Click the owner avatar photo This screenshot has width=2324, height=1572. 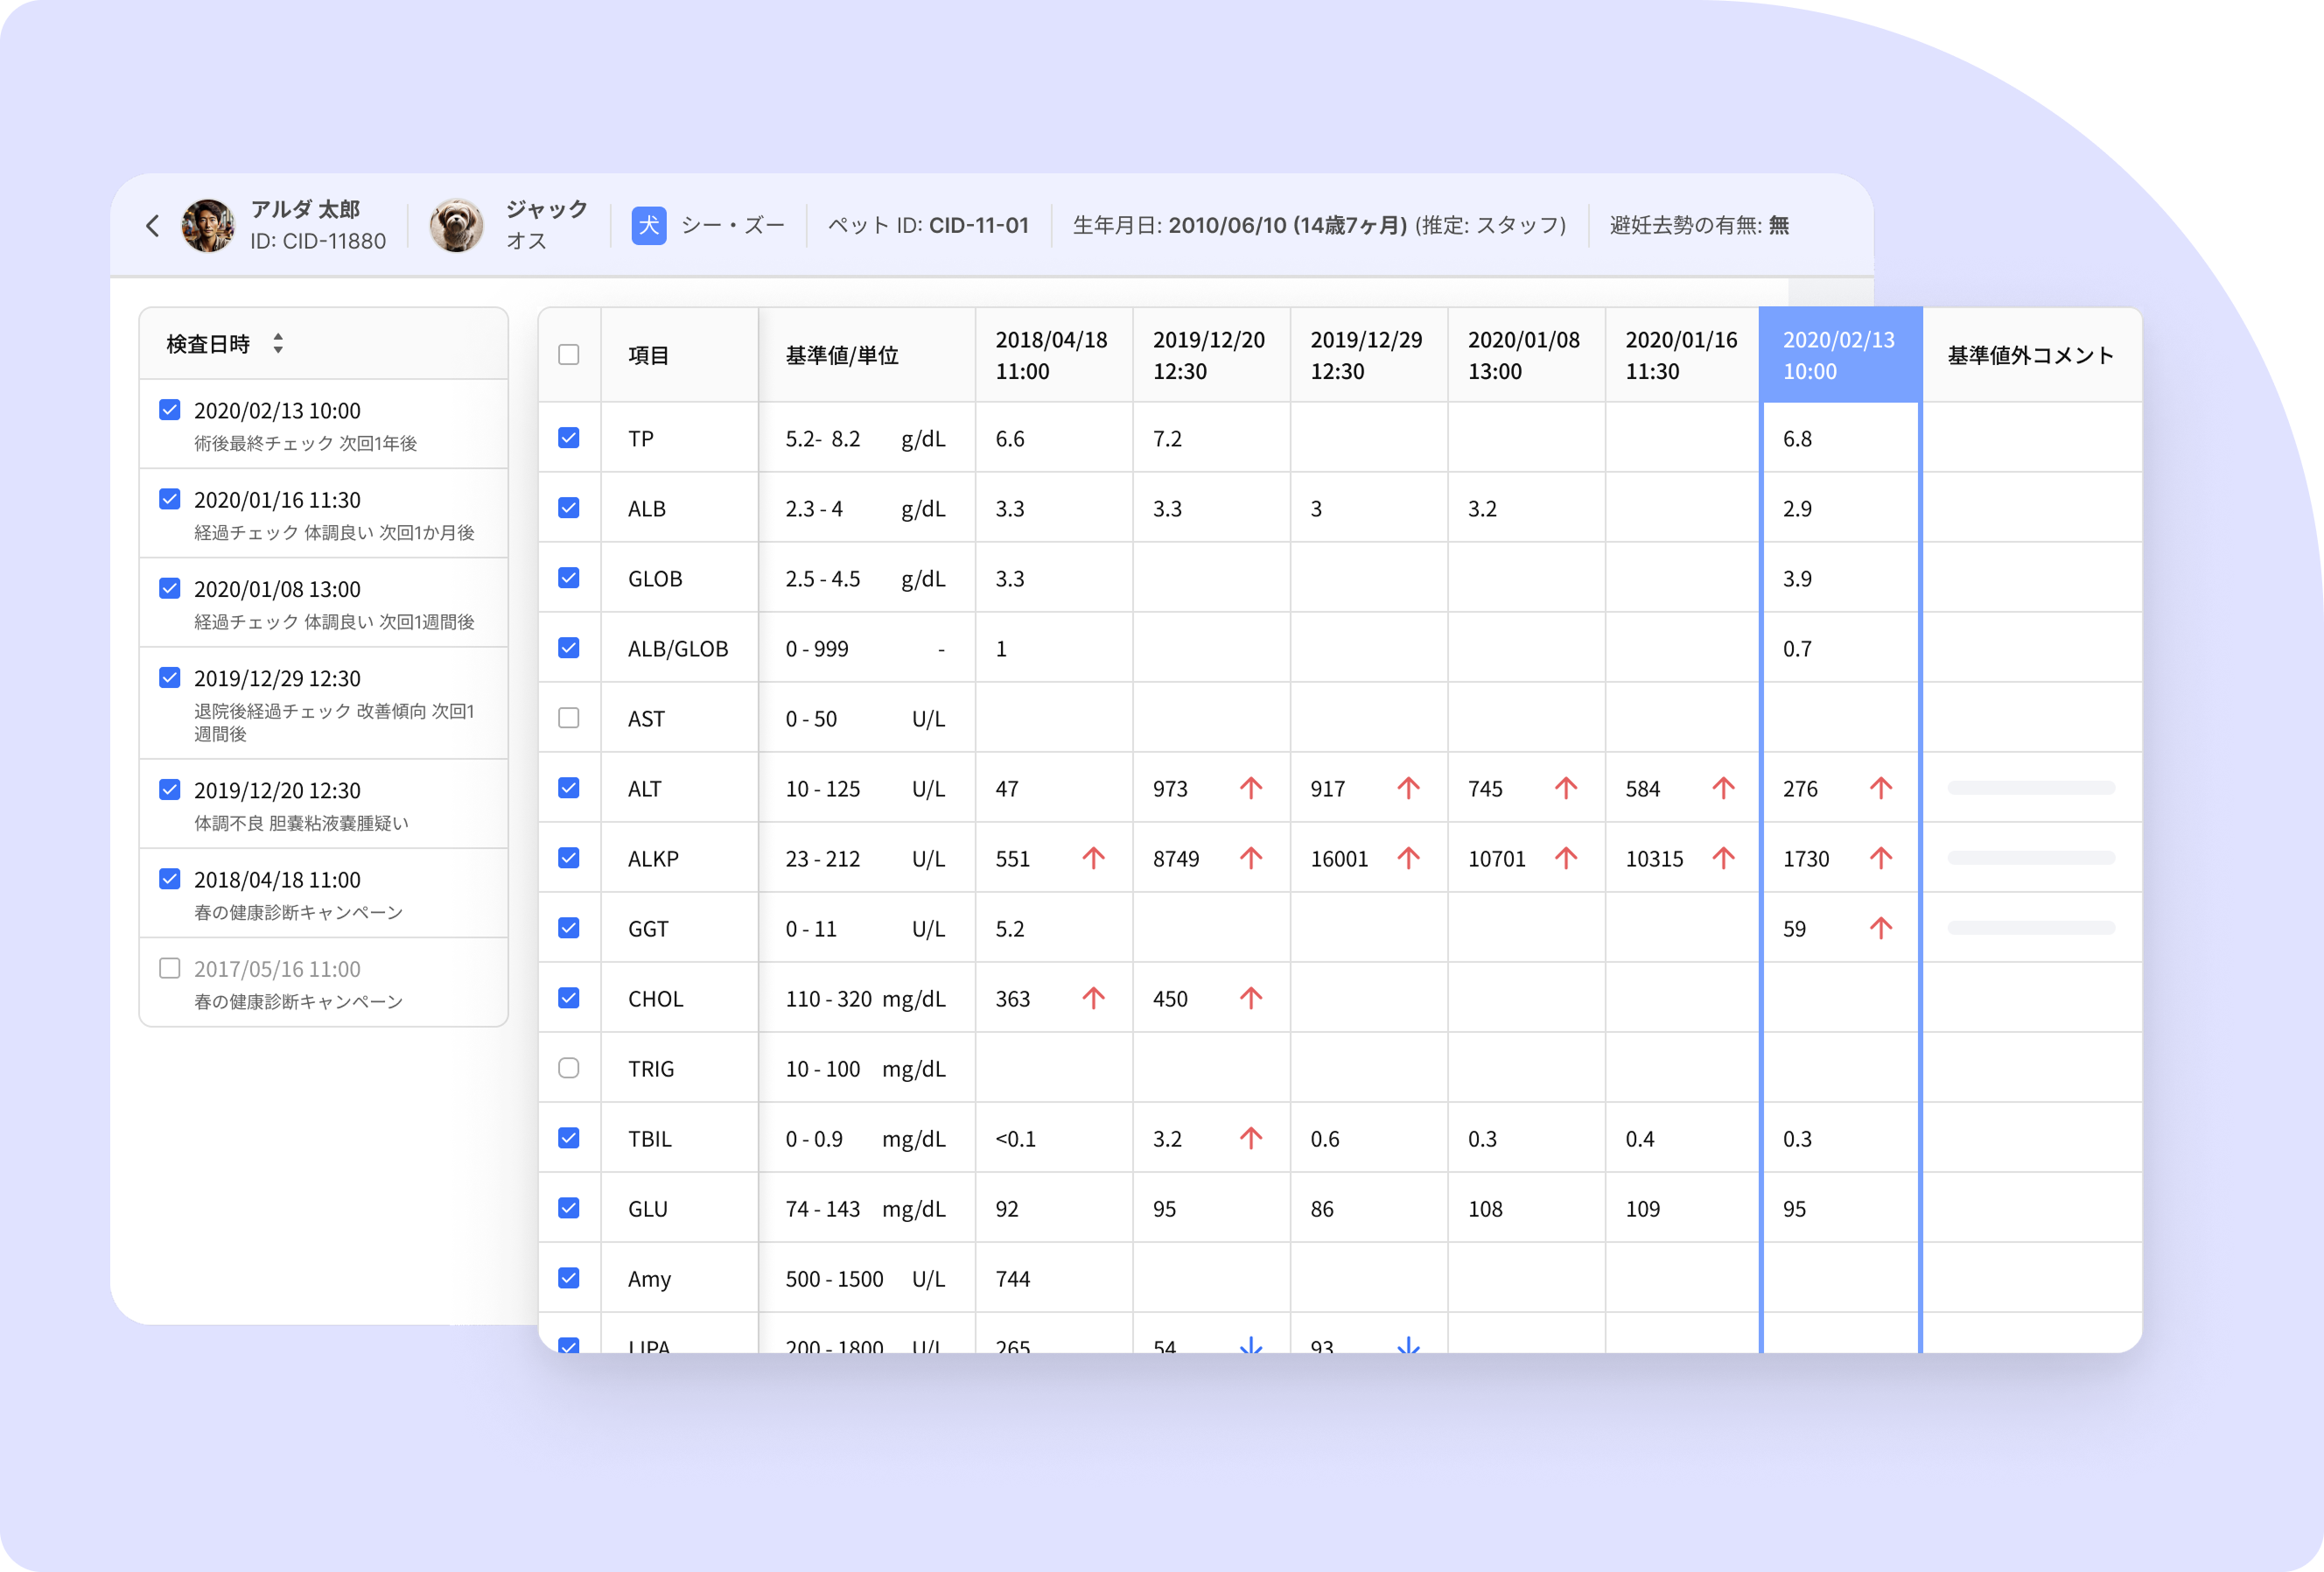(x=208, y=225)
